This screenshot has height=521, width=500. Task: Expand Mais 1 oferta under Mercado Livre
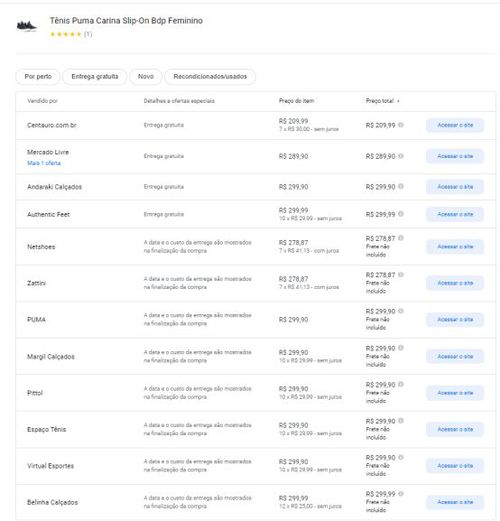click(44, 163)
